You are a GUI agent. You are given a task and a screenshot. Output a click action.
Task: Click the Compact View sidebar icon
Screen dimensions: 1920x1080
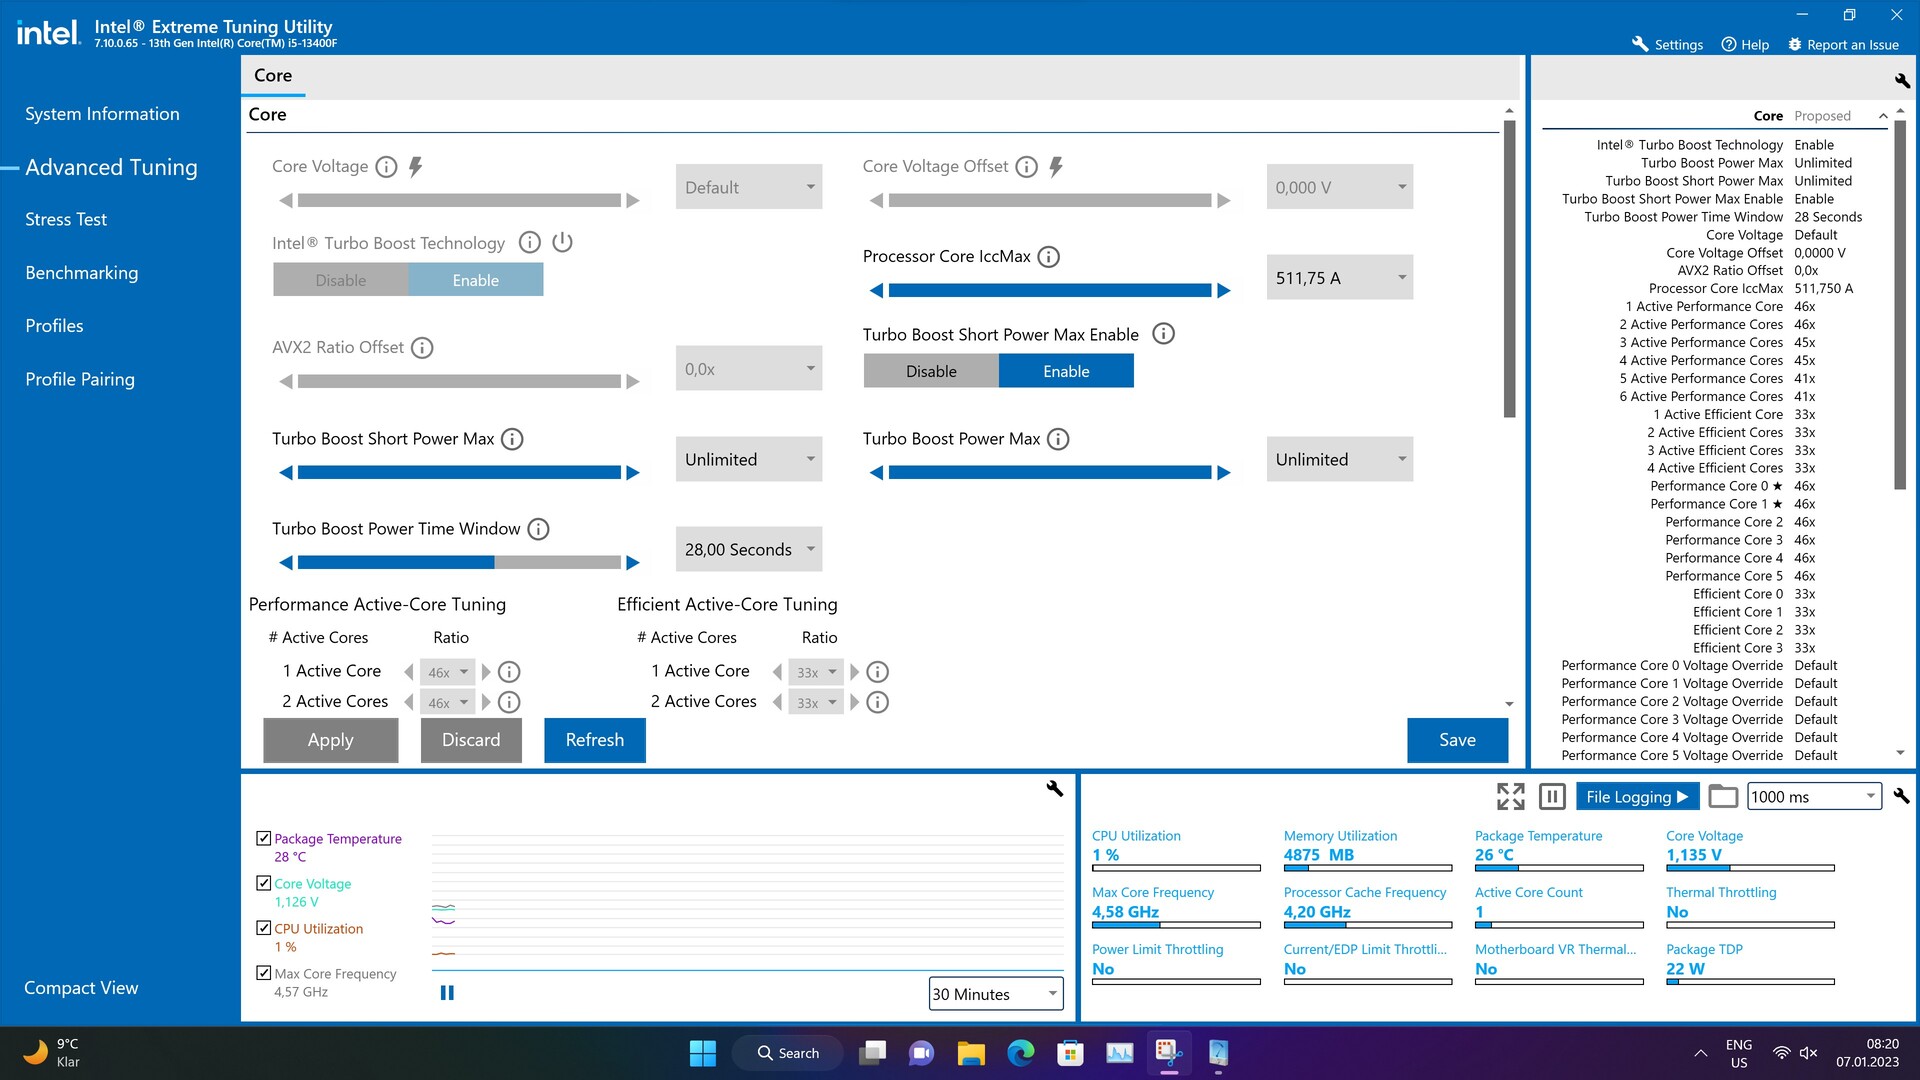83,988
